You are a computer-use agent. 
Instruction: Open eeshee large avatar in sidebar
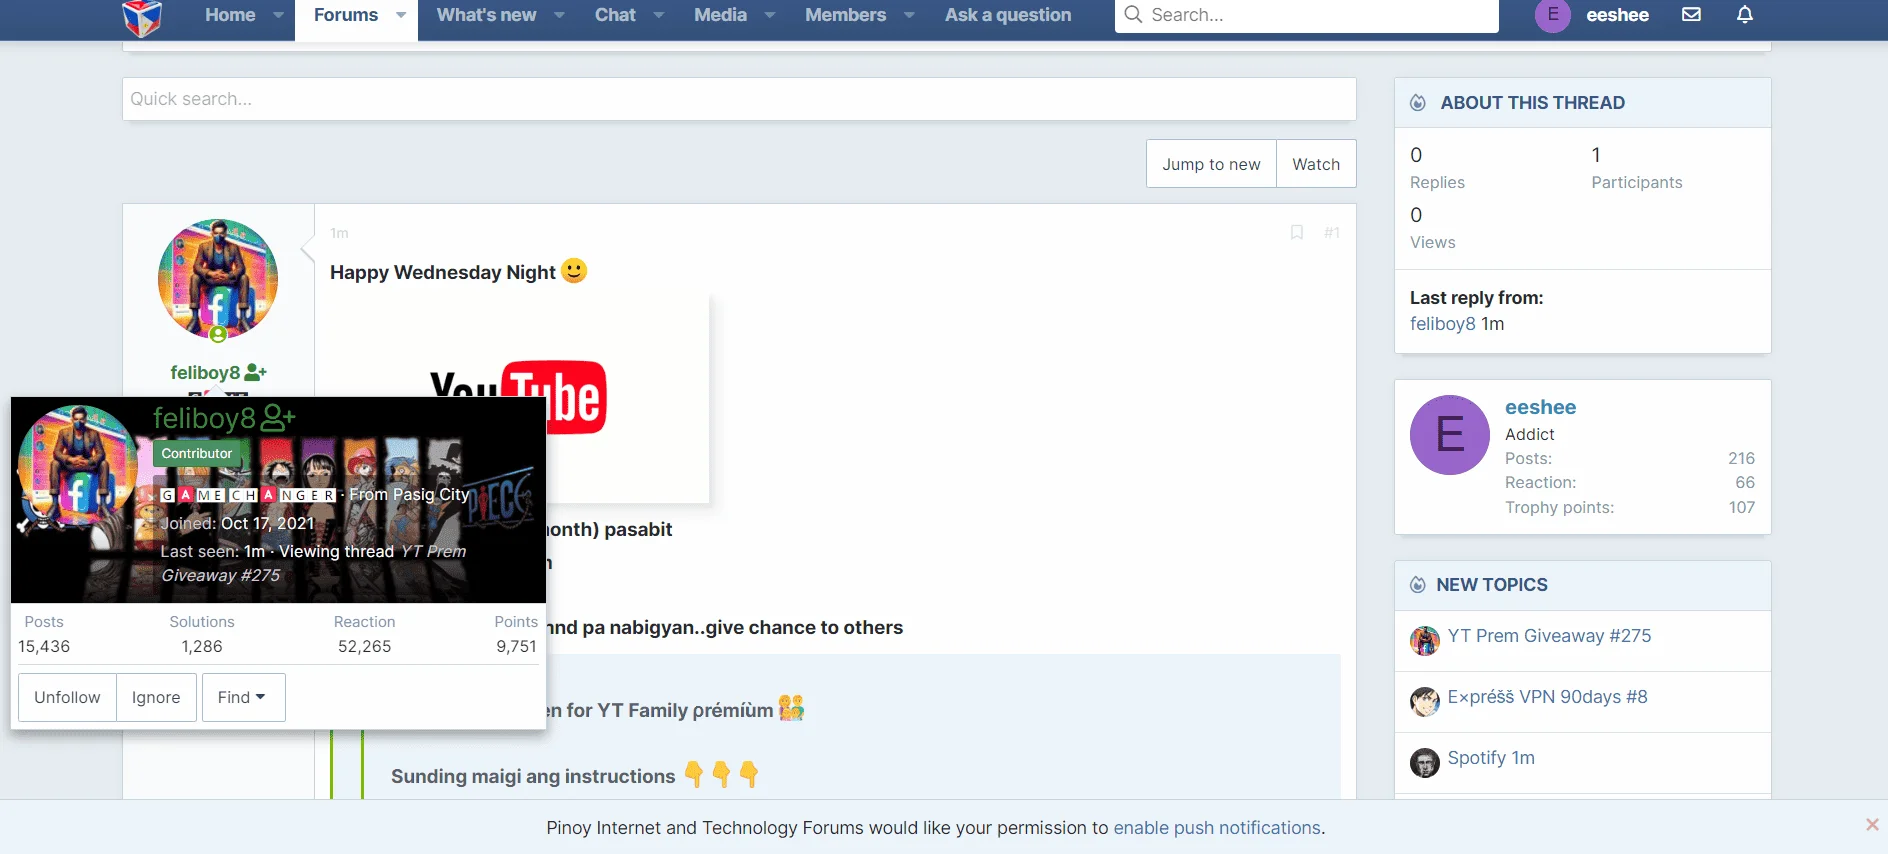(1449, 435)
